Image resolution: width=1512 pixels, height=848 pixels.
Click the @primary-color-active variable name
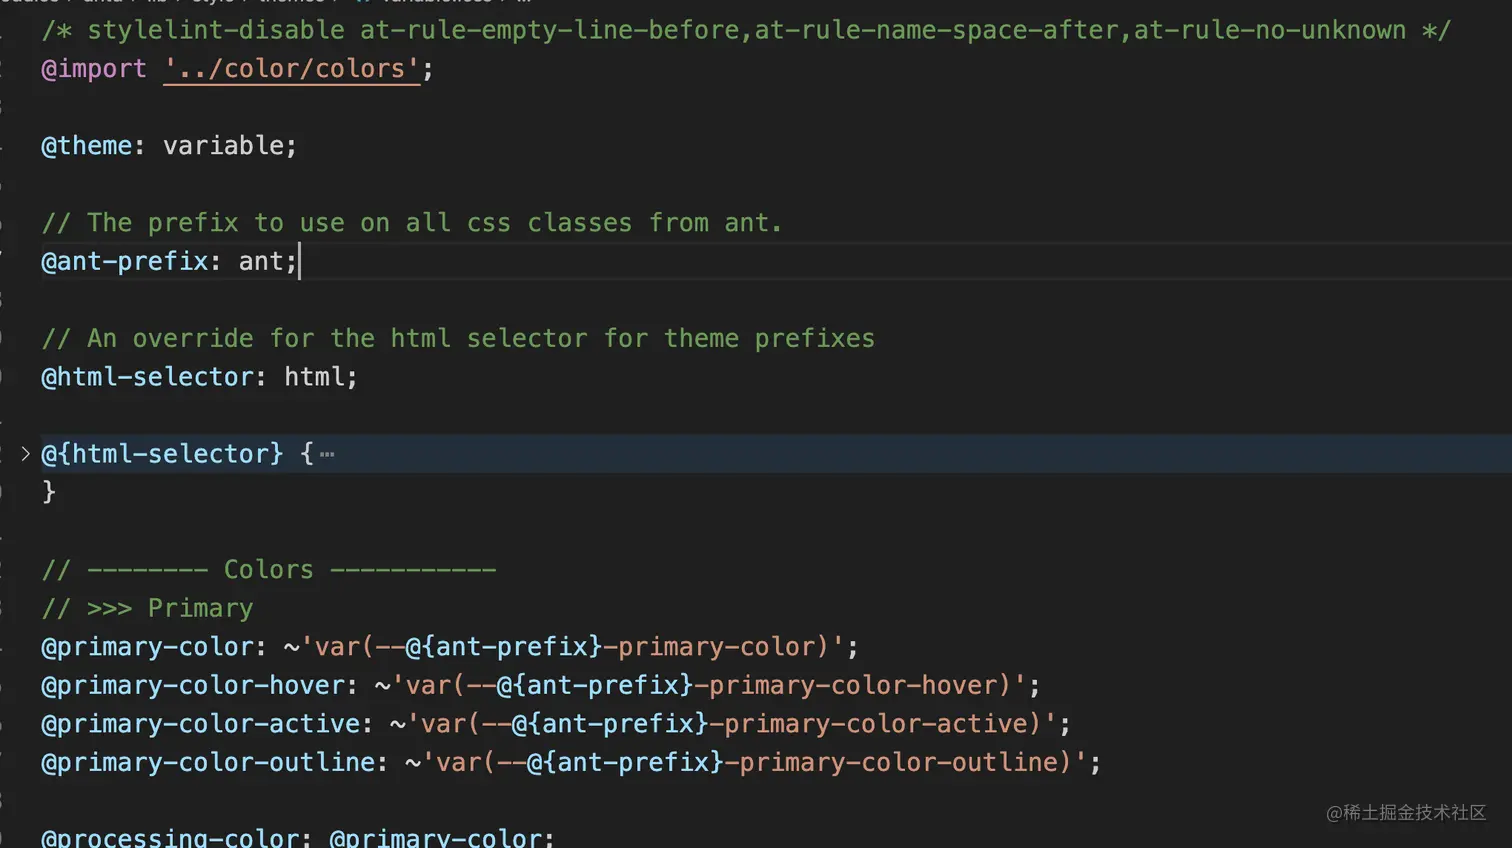(x=201, y=724)
